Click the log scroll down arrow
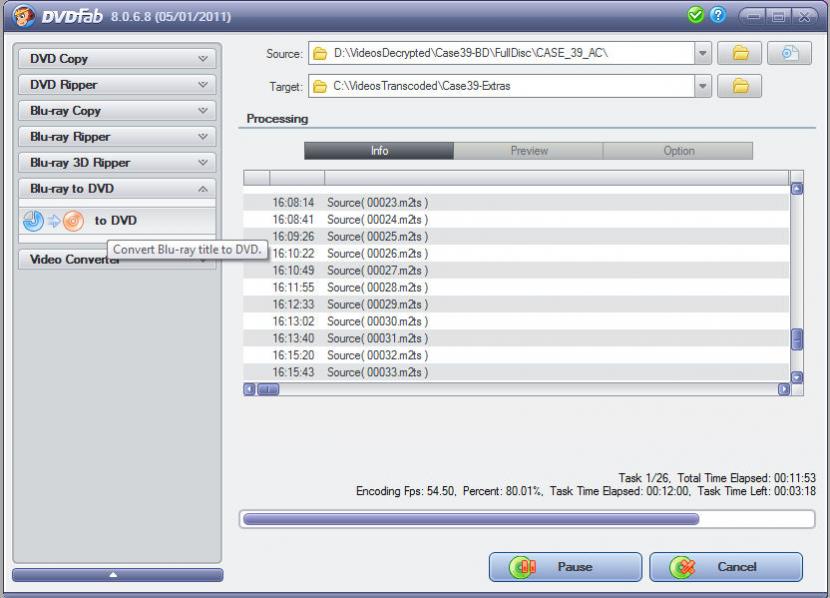 [x=797, y=377]
